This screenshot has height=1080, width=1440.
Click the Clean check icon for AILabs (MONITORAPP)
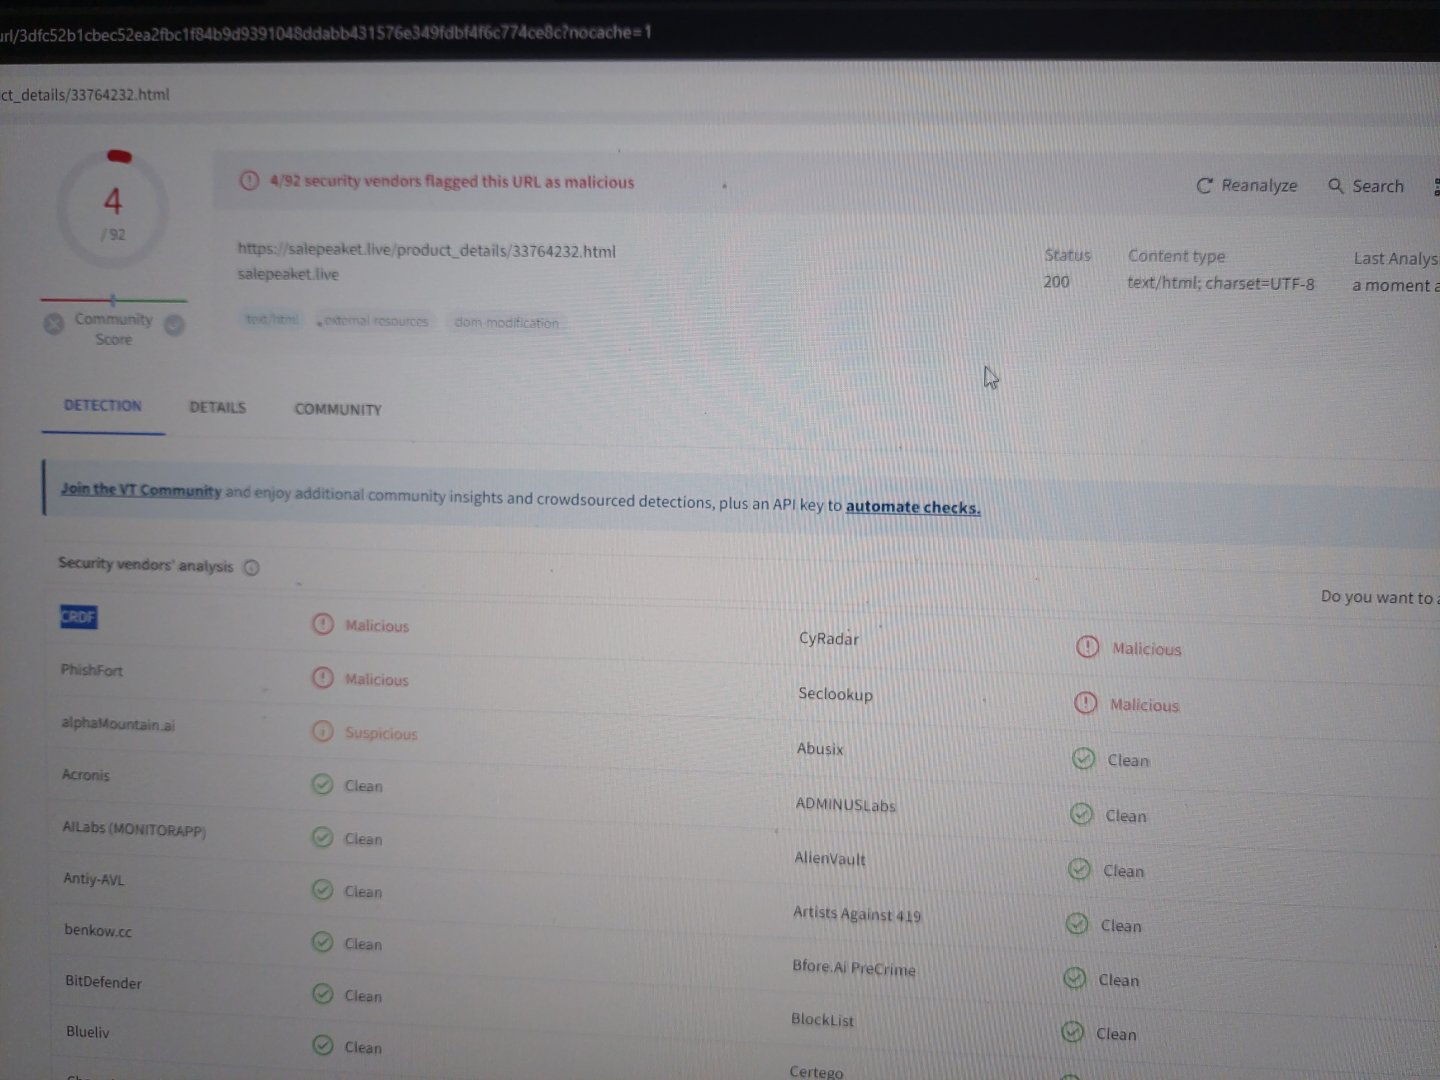pyautogui.click(x=322, y=837)
